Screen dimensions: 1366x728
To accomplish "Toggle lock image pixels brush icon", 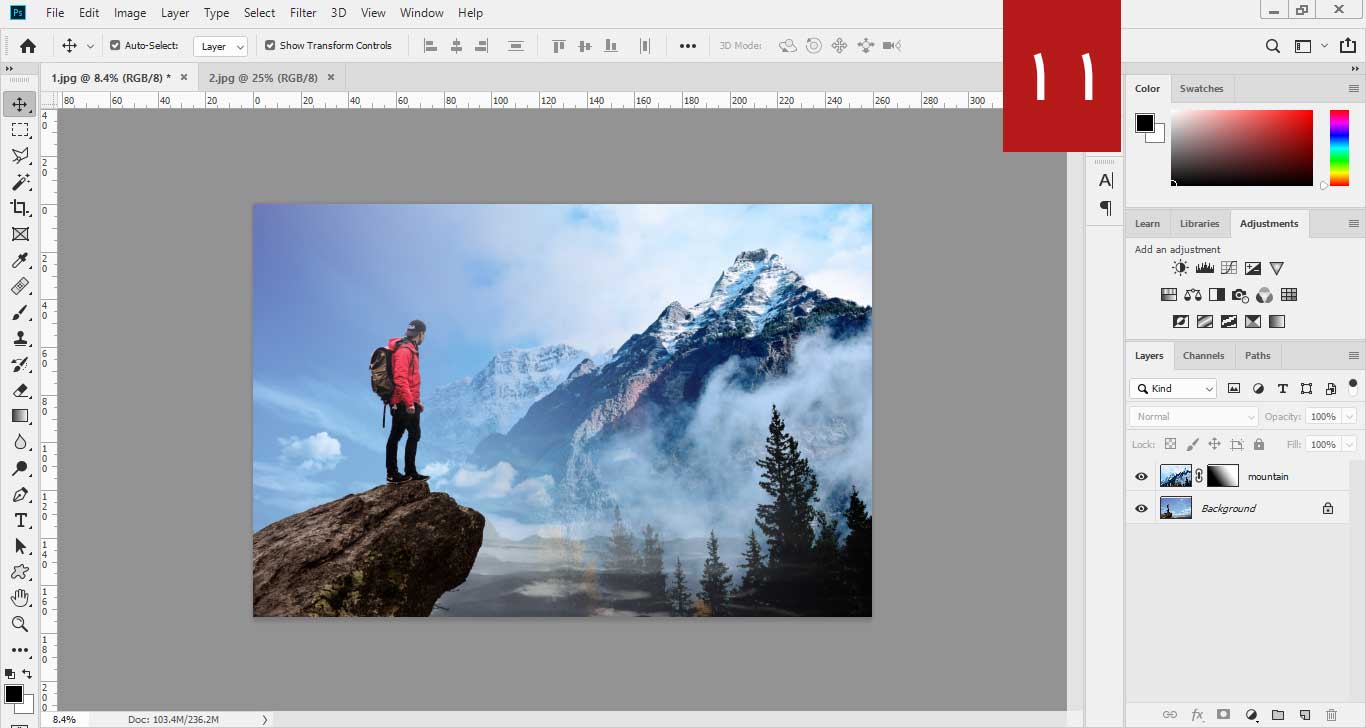I will point(1192,444).
